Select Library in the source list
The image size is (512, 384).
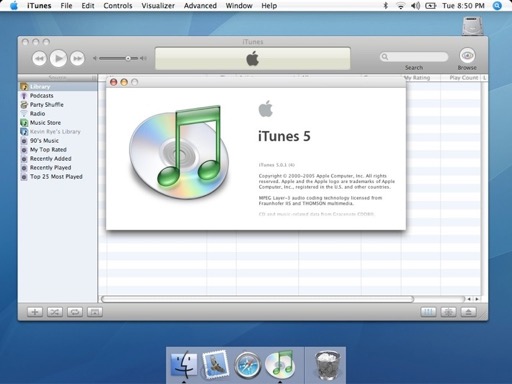pyautogui.click(x=58, y=87)
